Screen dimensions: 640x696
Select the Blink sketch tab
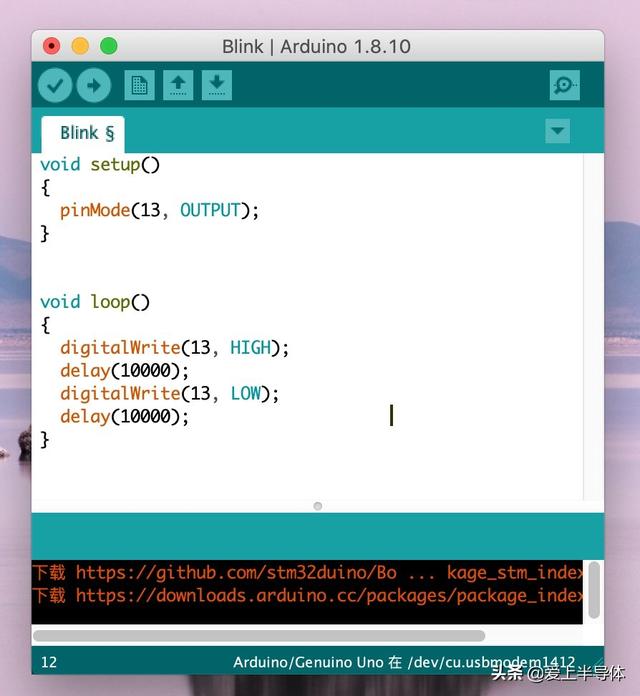[x=83, y=134]
